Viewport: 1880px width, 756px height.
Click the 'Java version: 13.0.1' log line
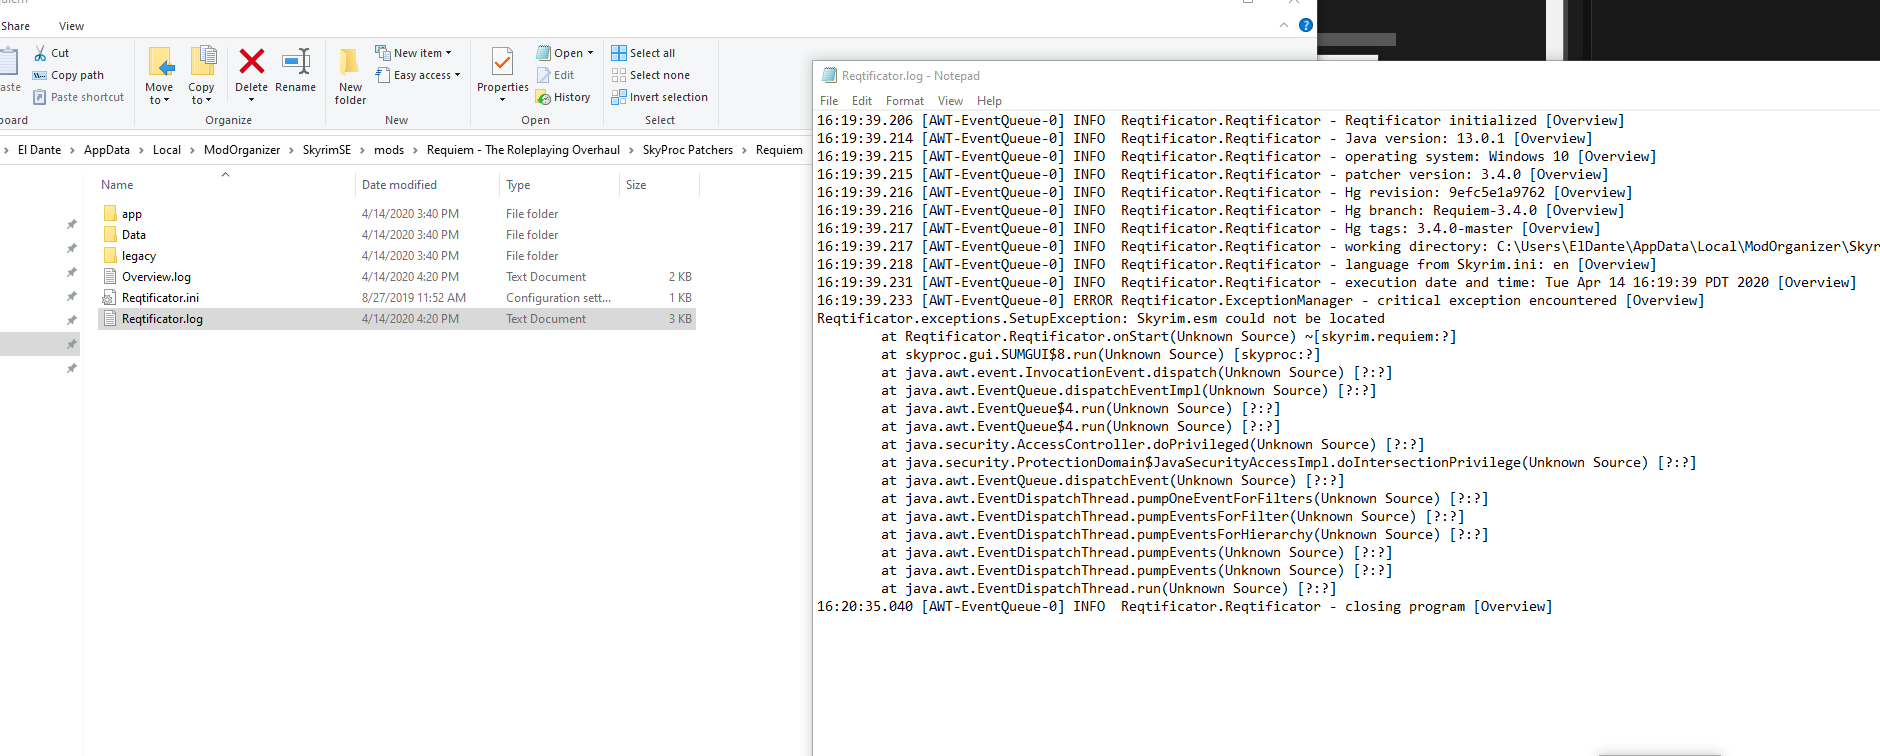click(1205, 138)
